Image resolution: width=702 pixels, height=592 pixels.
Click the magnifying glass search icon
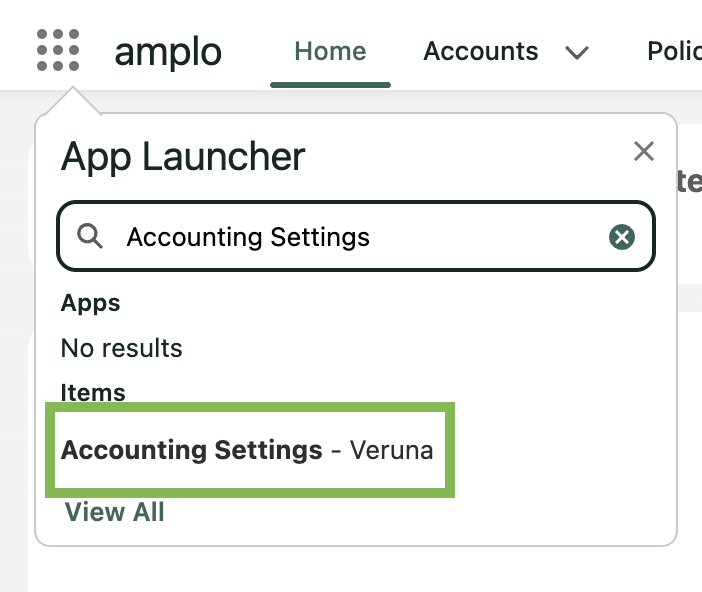click(90, 236)
